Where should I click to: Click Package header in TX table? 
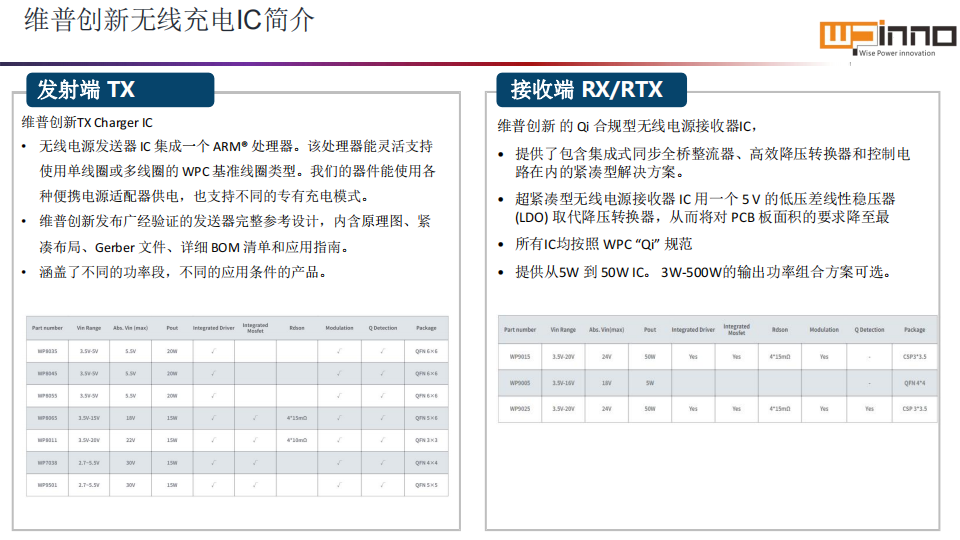[426, 328]
